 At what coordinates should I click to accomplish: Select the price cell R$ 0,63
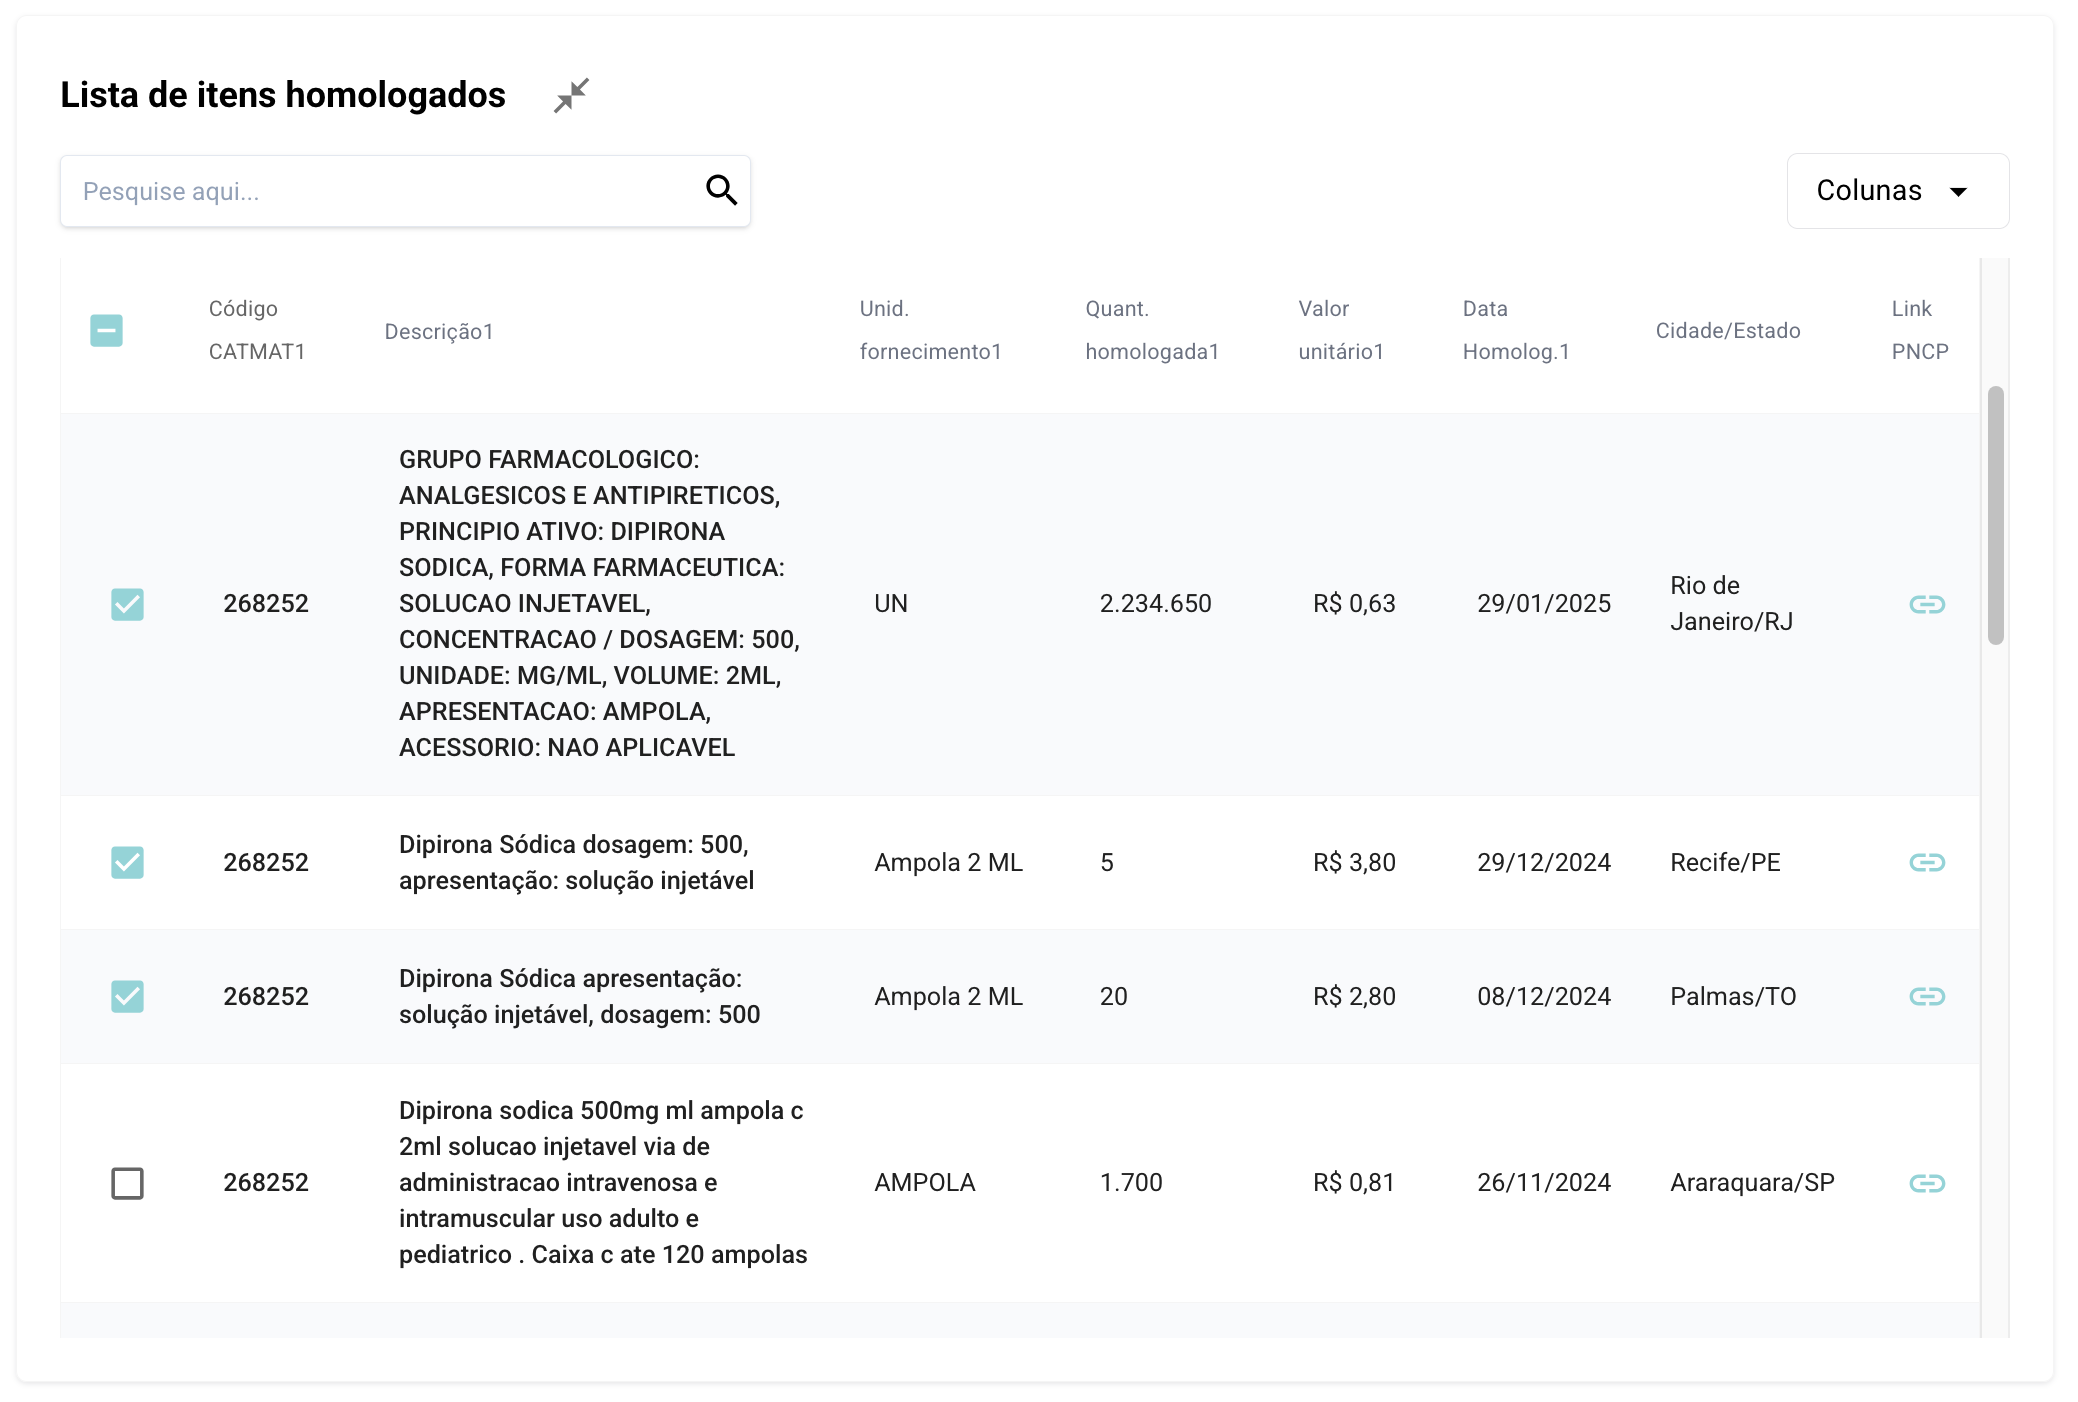click(x=1354, y=603)
